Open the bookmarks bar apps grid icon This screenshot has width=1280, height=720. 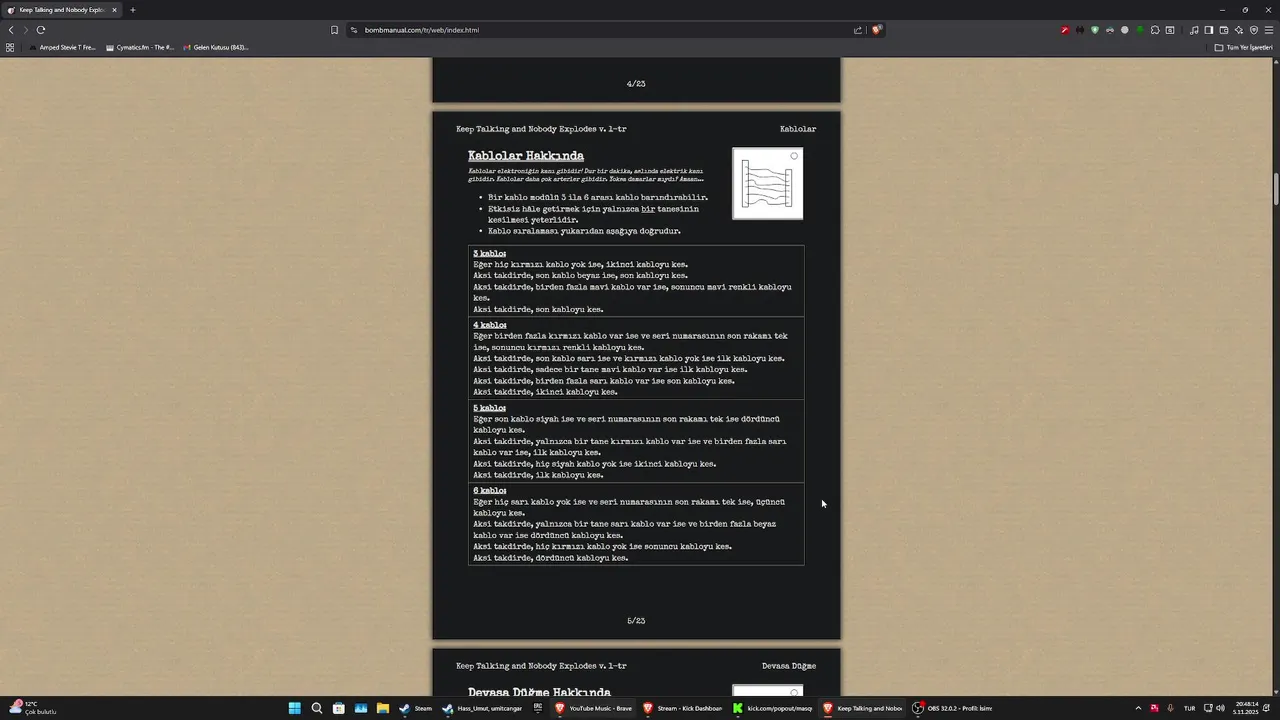(x=10, y=47)
